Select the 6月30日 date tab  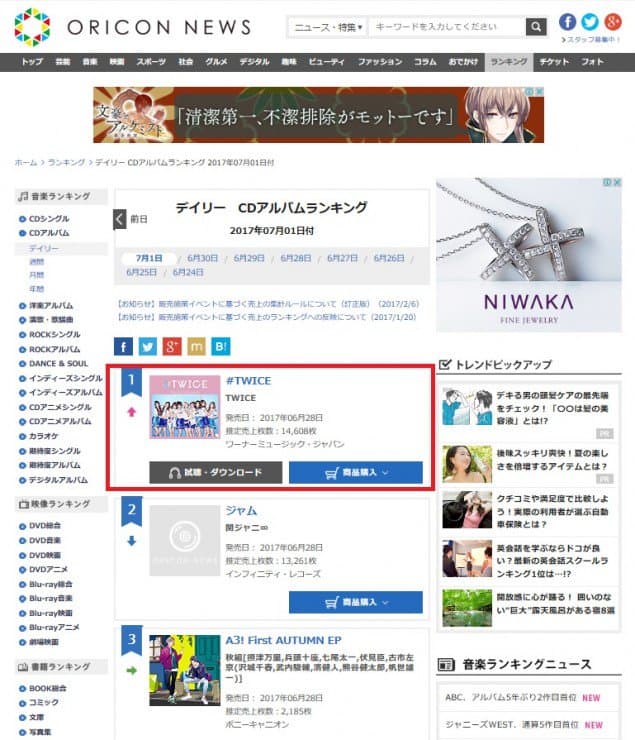tap(202, 257)
